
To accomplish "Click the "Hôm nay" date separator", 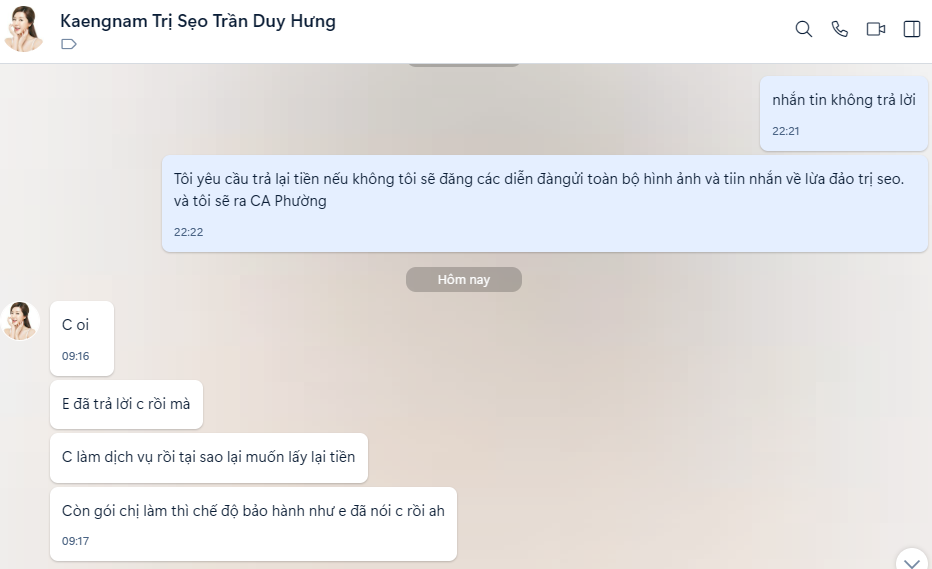I will (x=464, y=279).
